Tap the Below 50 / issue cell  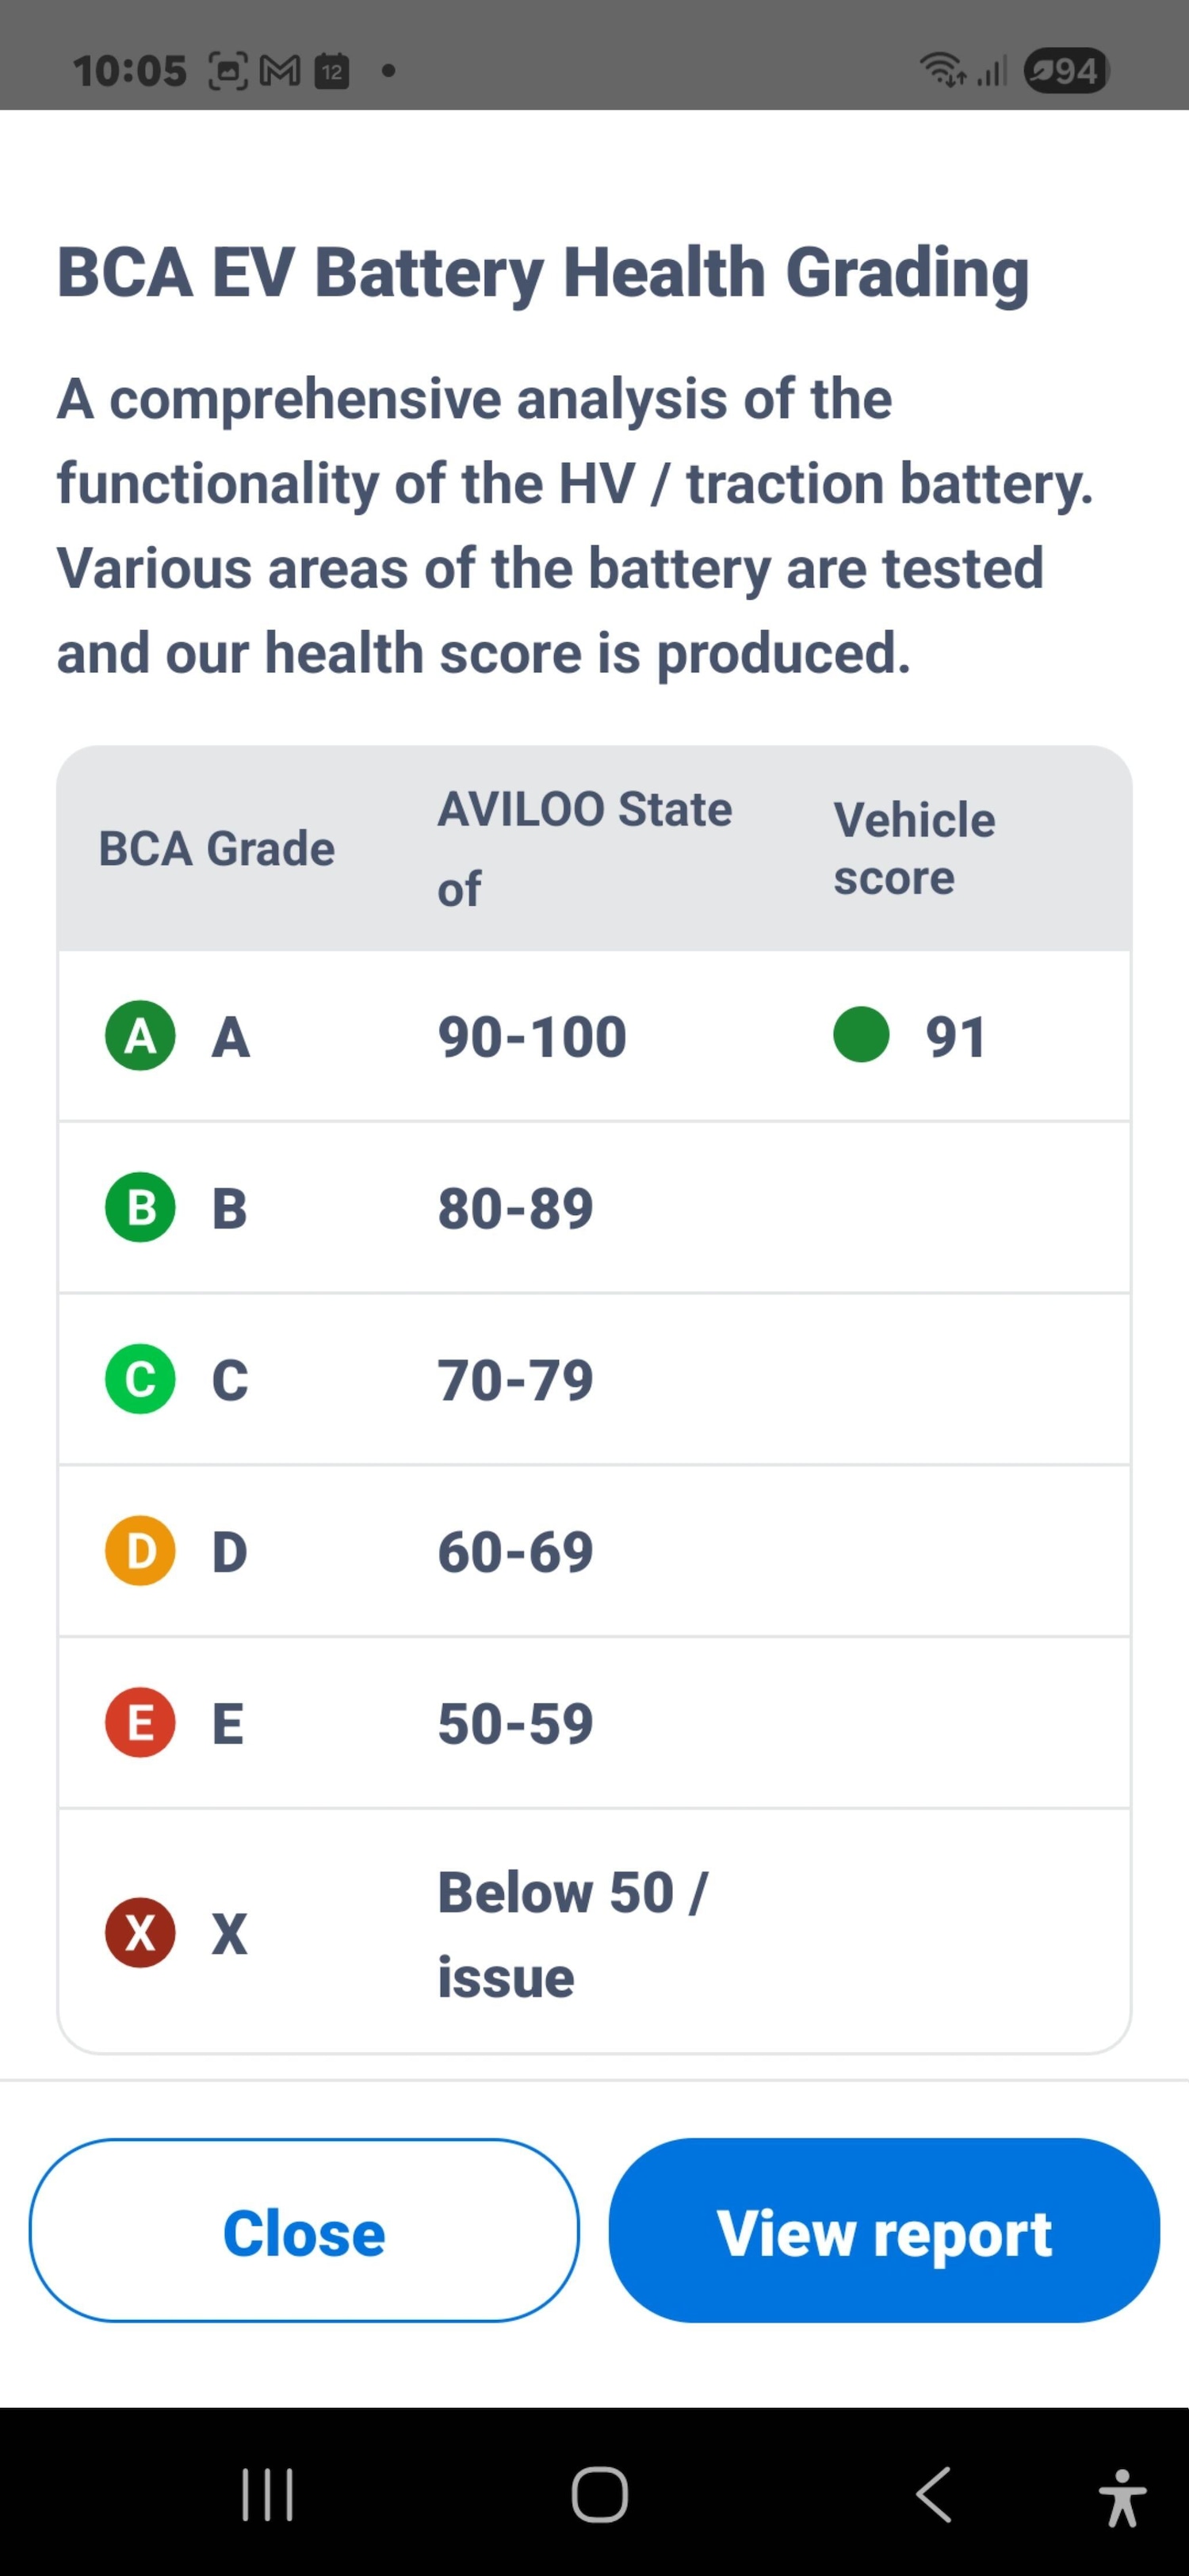[x=571, y=1934]
